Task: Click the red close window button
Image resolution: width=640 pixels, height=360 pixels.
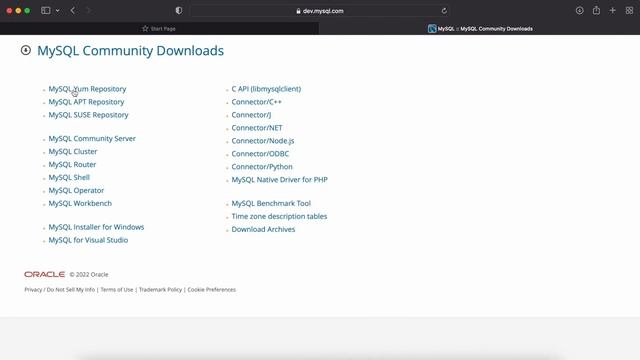Action: 9,11
